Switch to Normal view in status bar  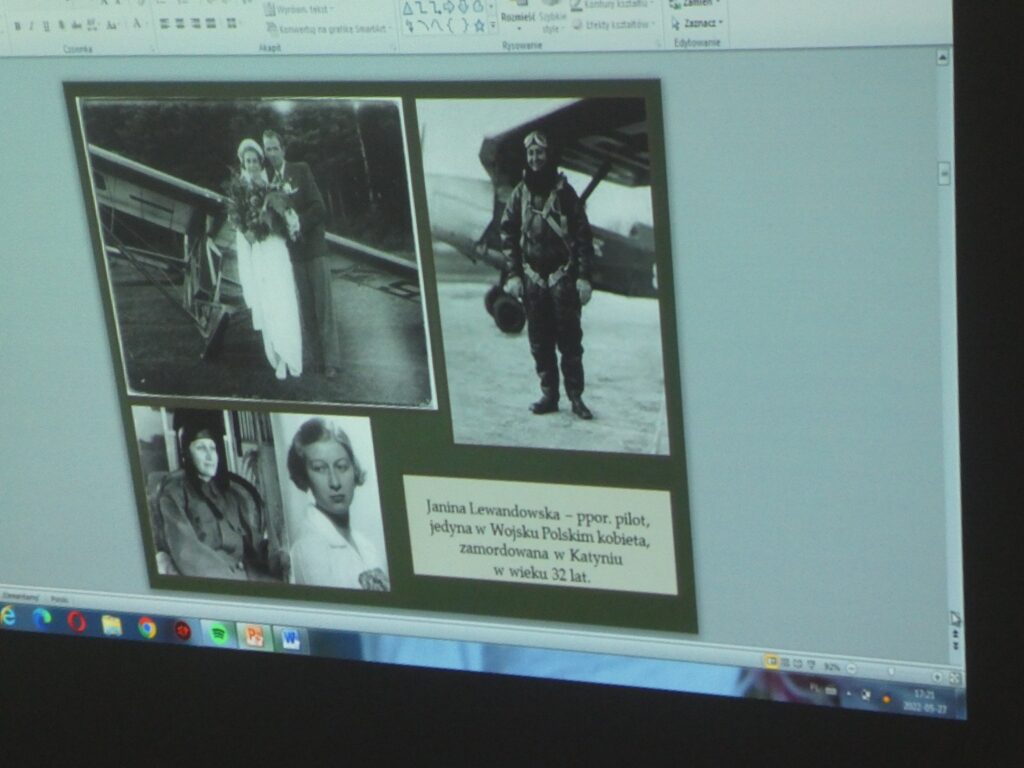pyautogui.click(x=771, y=661)
